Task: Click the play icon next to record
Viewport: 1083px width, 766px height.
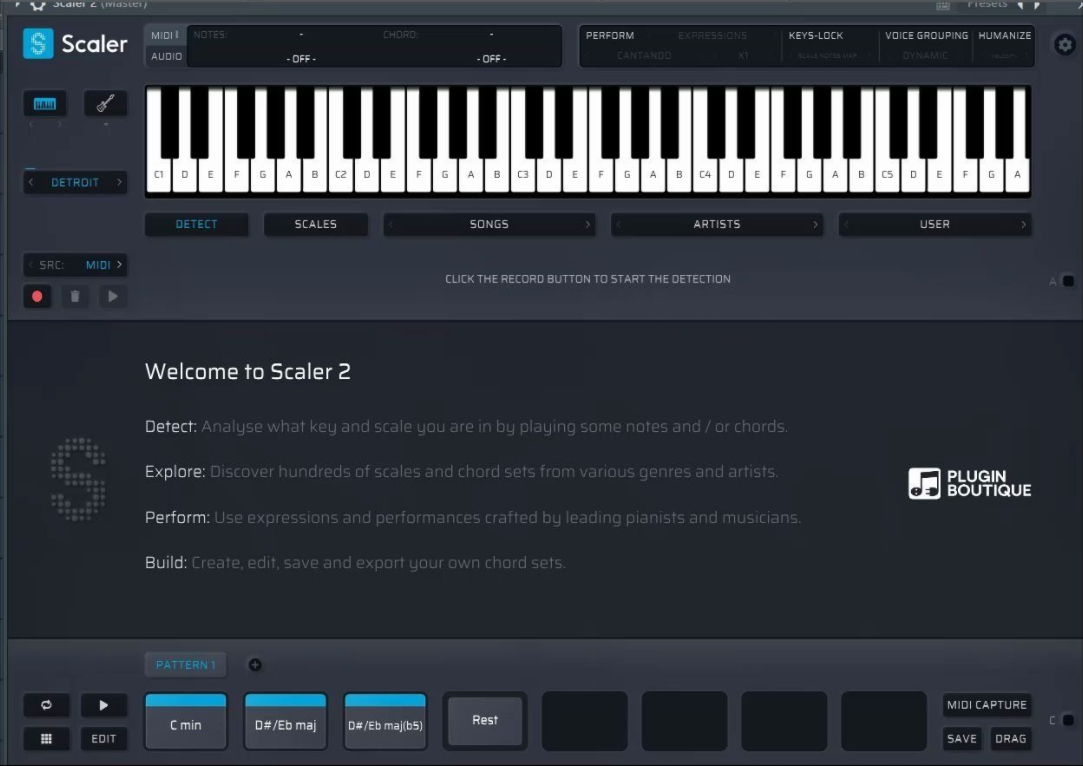Action: 113,296
